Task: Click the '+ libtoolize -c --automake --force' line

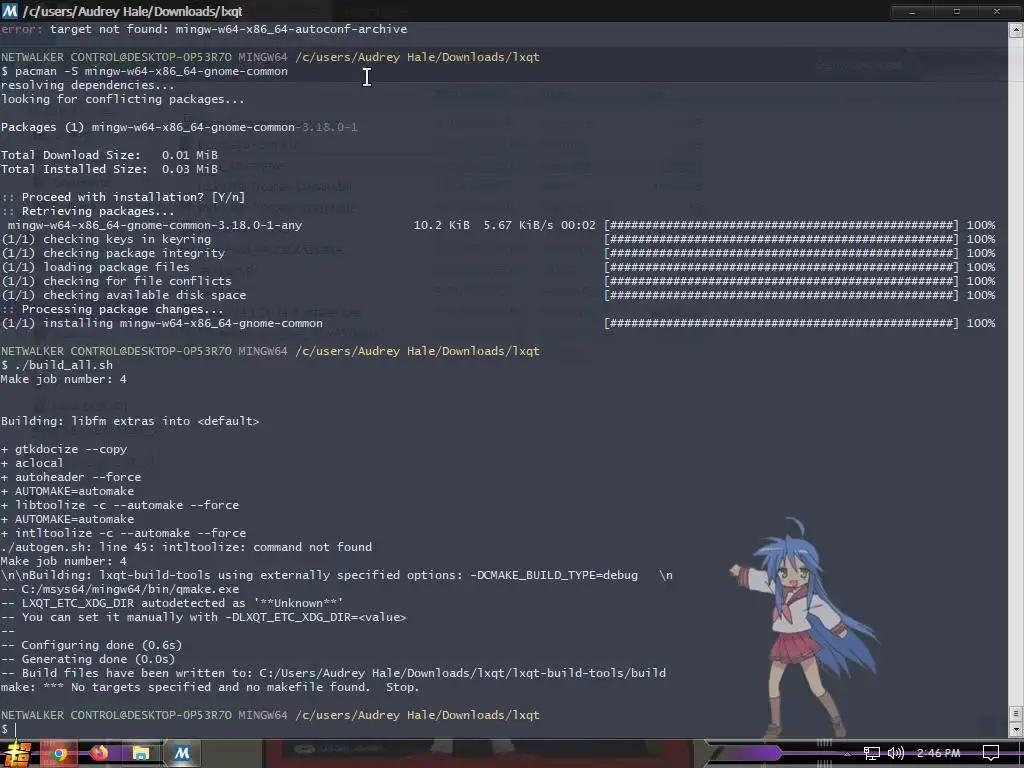Action: (120, 505)
